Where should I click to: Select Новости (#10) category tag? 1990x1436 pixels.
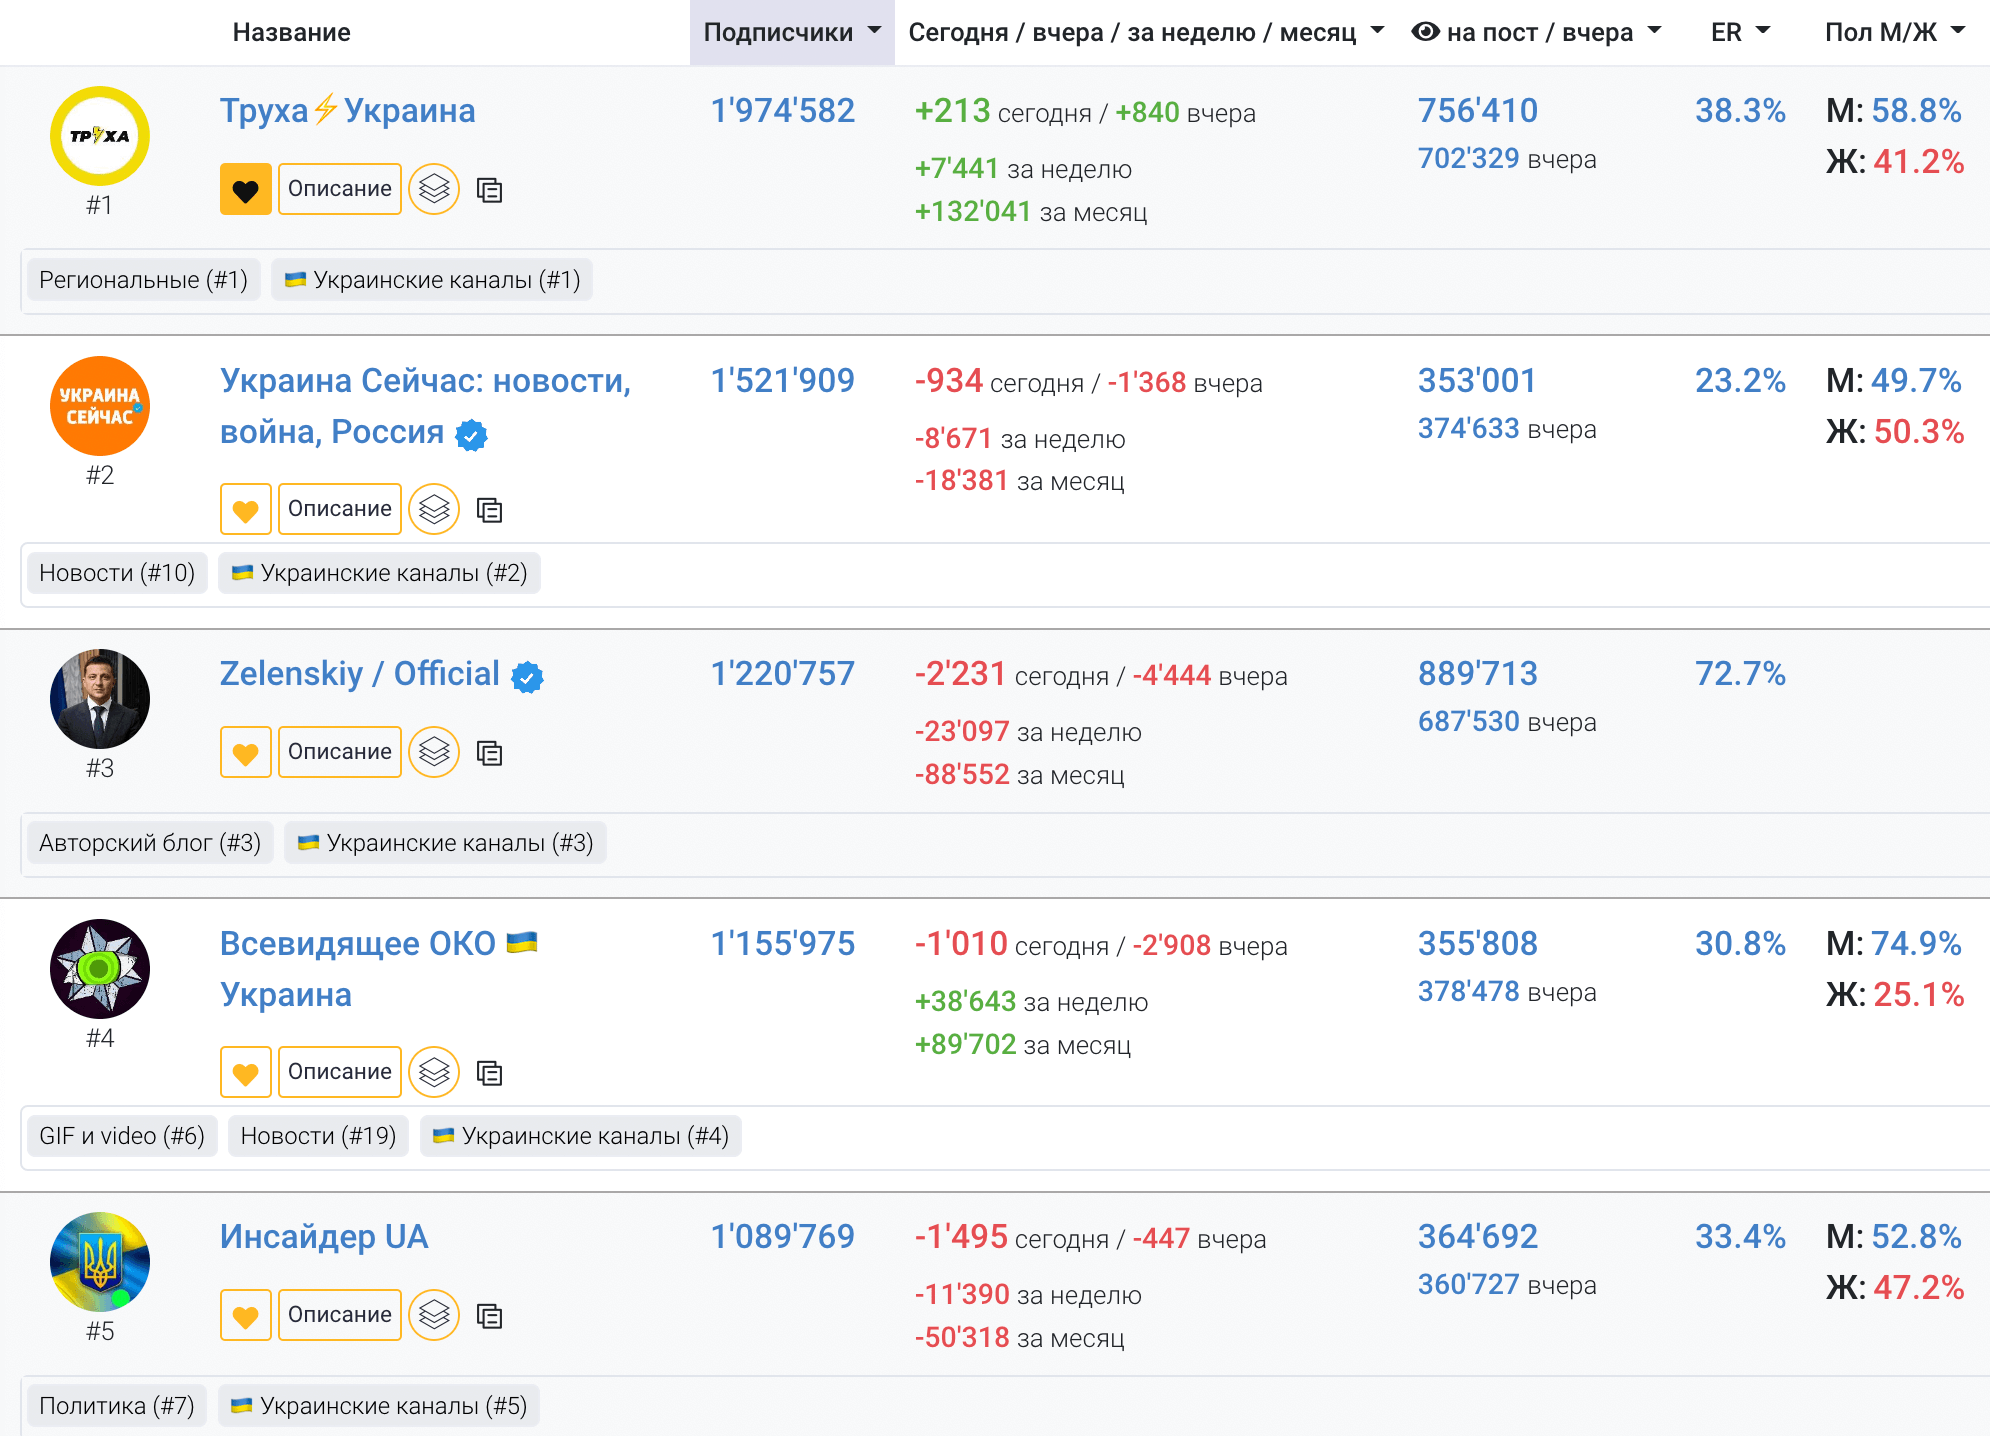click(117, 573)
